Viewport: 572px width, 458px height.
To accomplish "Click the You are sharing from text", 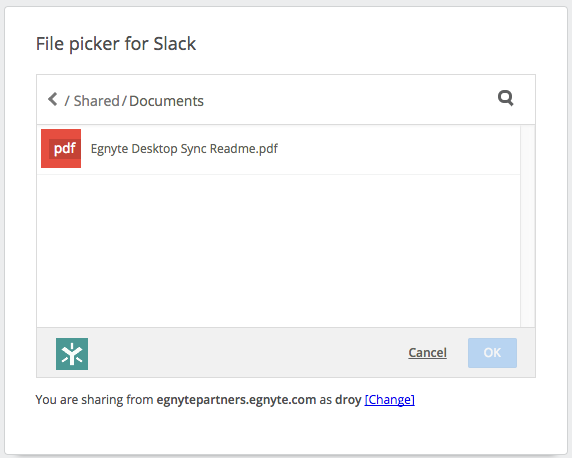I will click(94, 400).
